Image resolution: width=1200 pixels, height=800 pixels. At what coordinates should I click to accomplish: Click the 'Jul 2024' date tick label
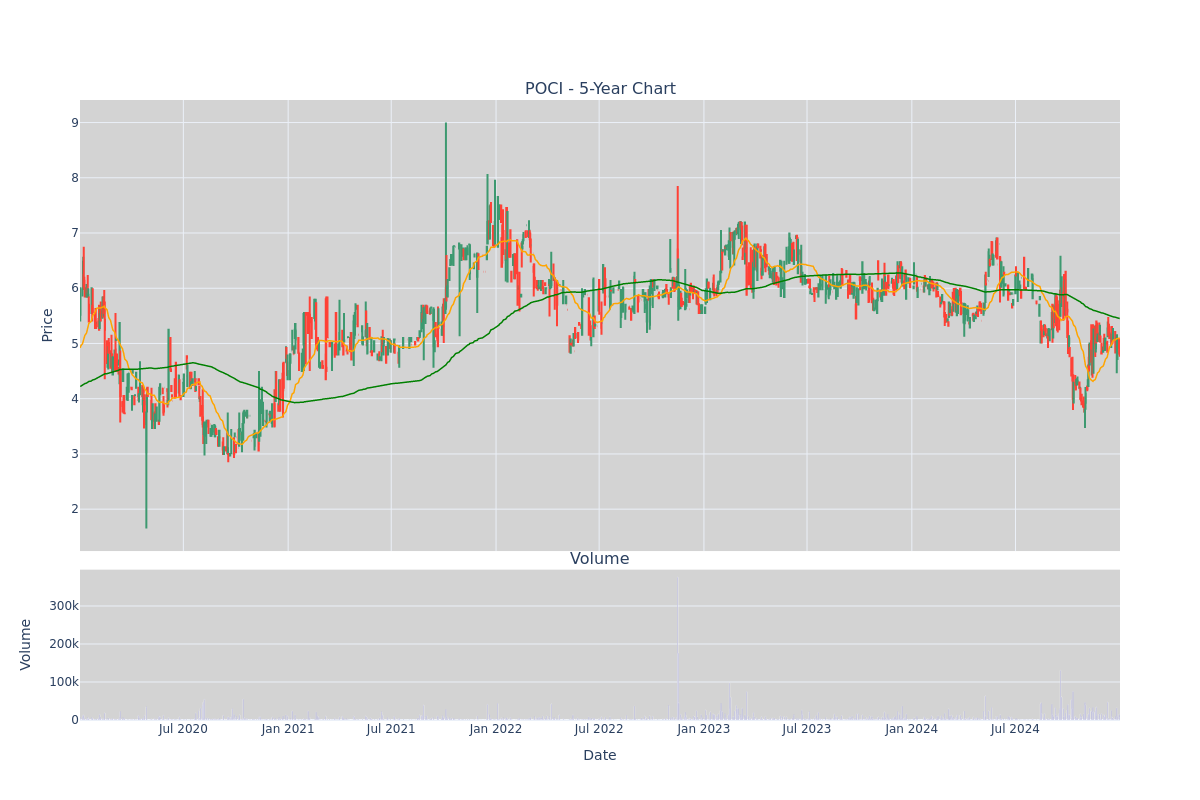pyautogui.click(x=1015, y=729)
